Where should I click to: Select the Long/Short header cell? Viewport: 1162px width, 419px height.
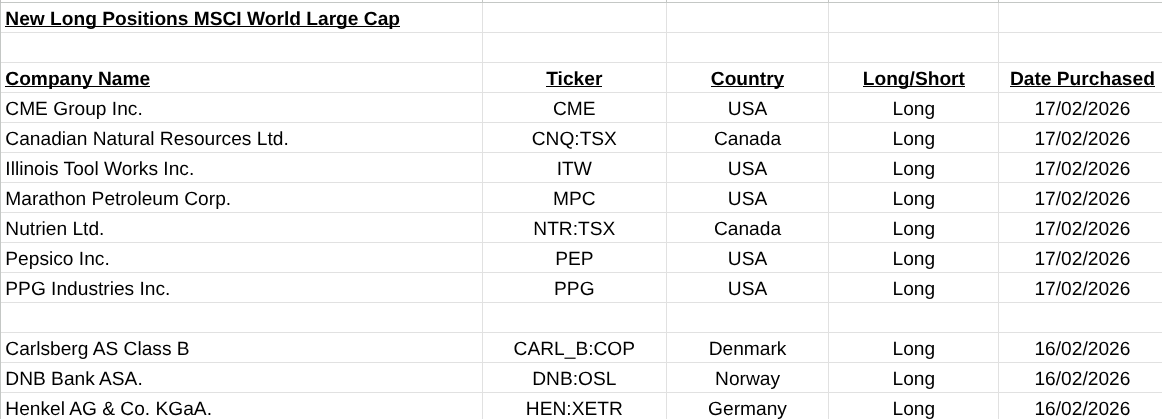(x=913, y=79)
